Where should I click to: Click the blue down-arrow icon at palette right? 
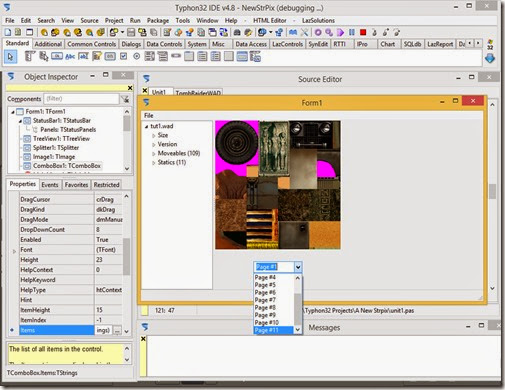(x=490, y=58)
